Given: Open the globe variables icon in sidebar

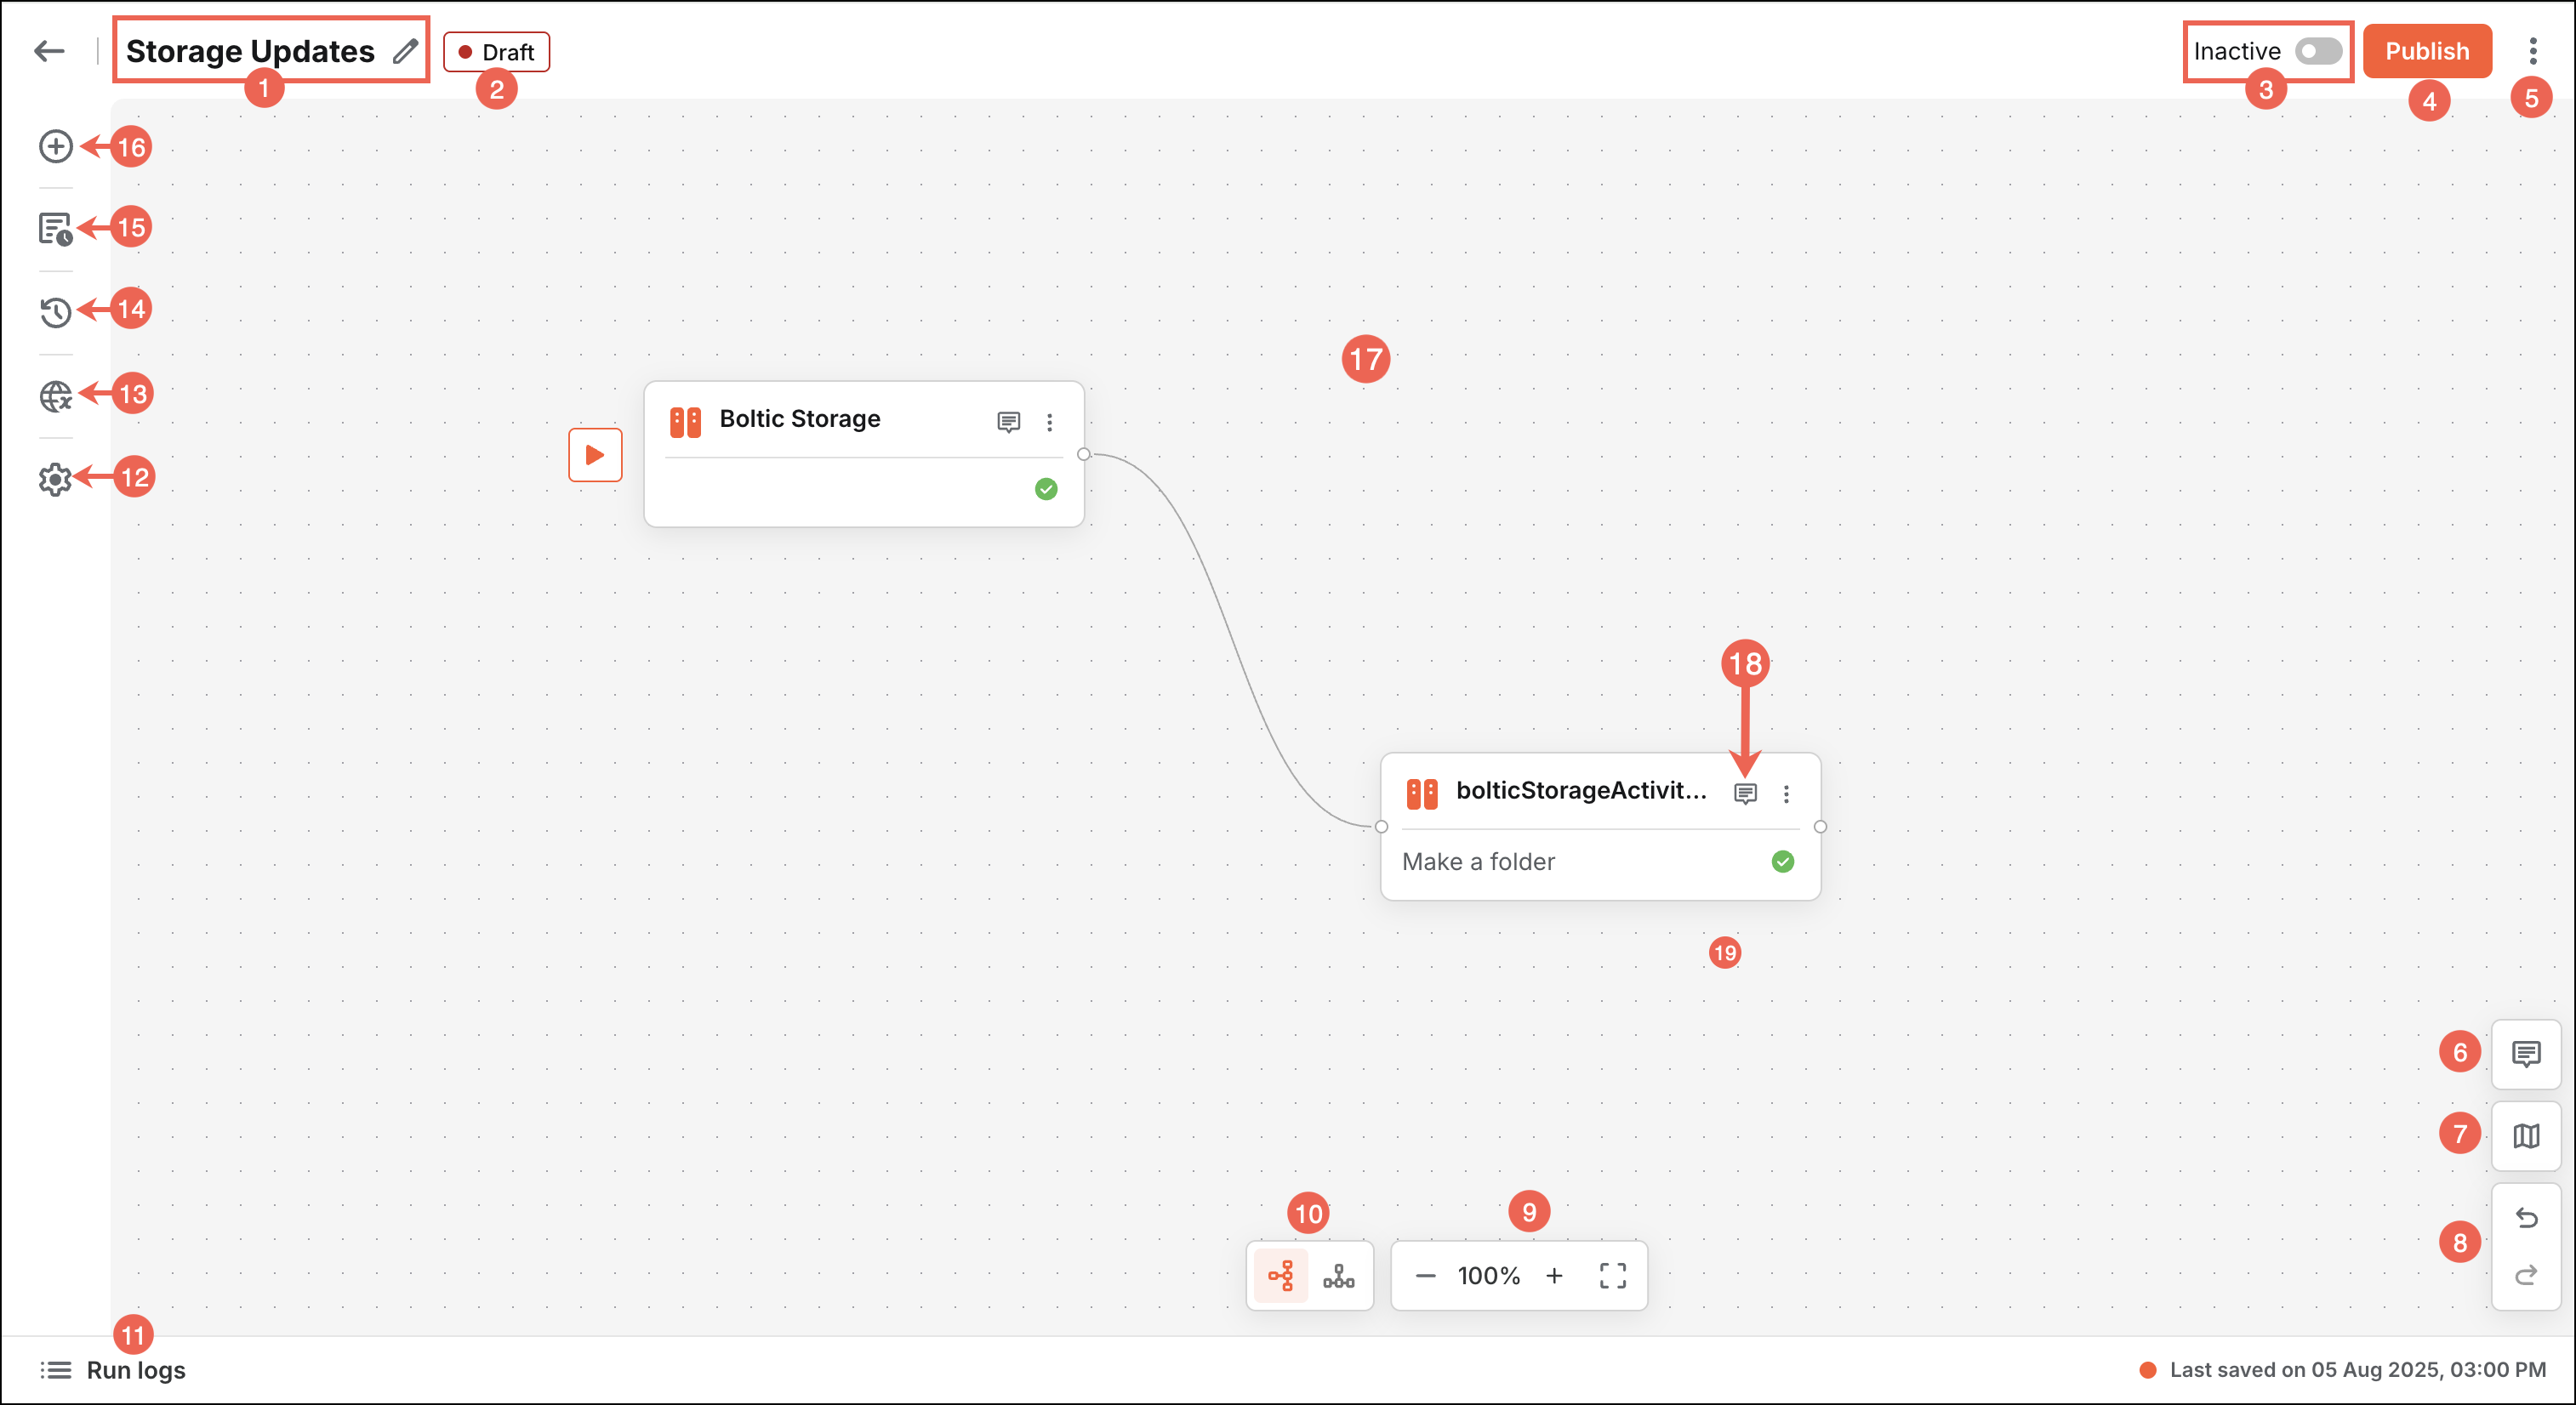Looking at the screenshot, I should (x=55, y=396).
